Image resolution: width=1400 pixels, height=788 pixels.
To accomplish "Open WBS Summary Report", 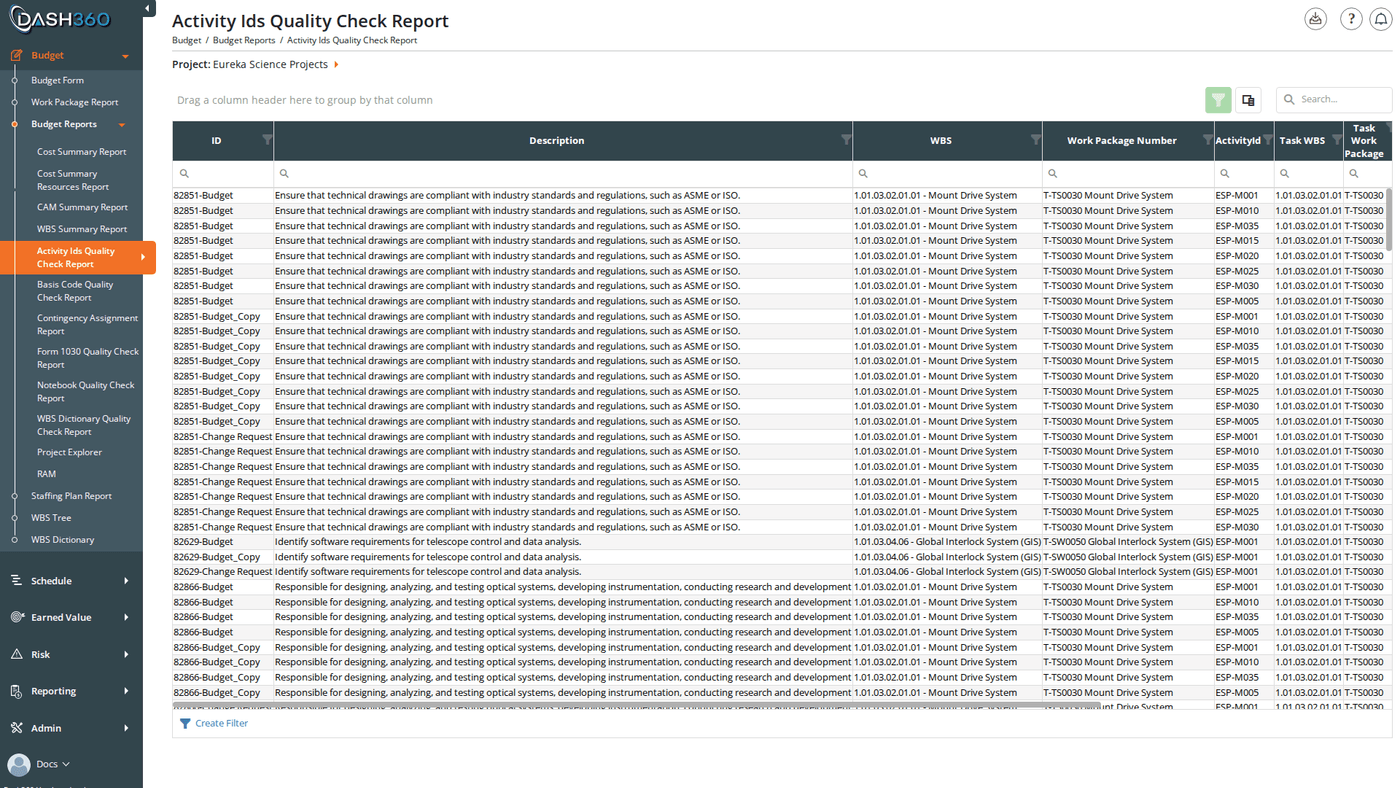I will click(82, 229).
